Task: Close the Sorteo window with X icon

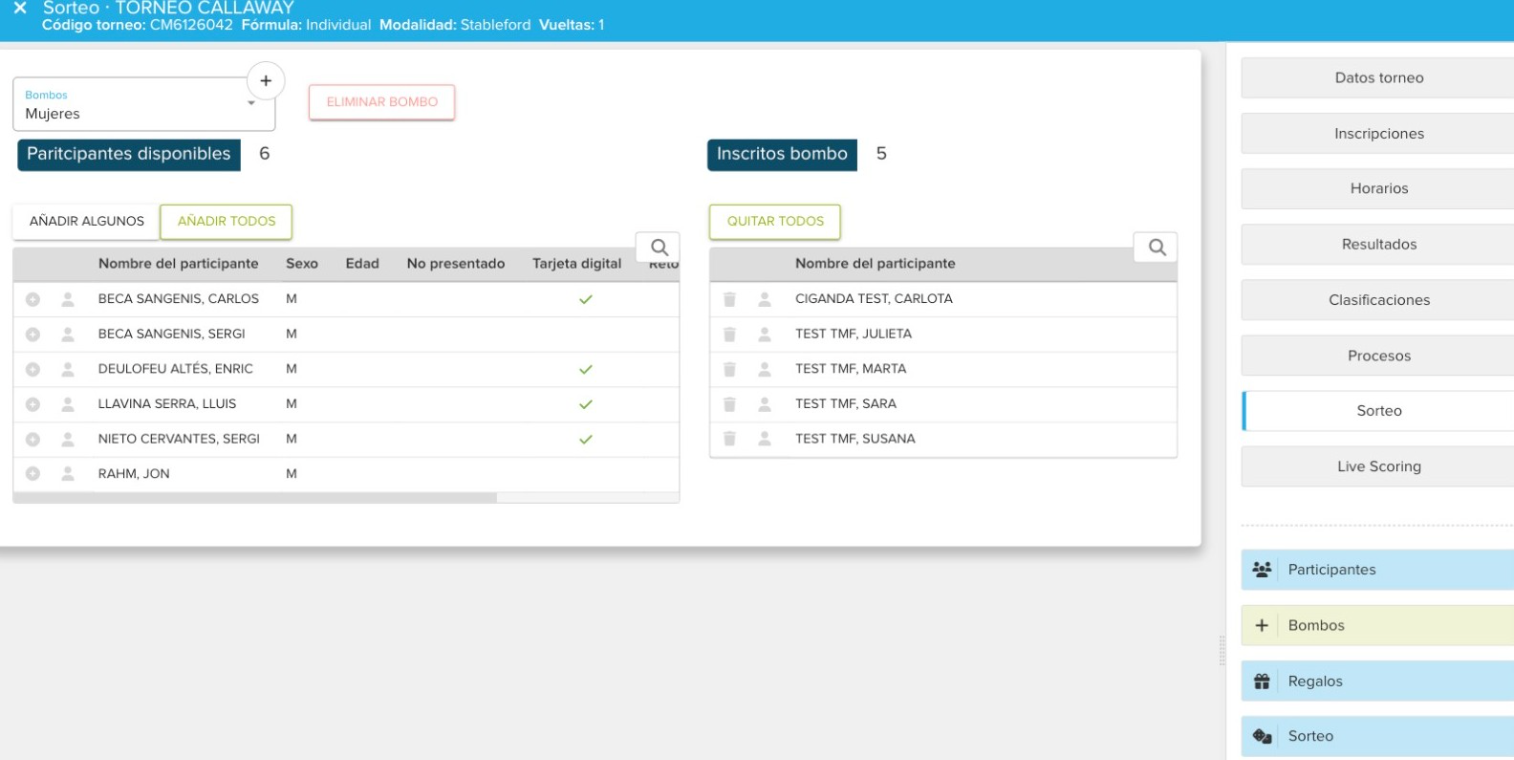Action: click(20, 8)
